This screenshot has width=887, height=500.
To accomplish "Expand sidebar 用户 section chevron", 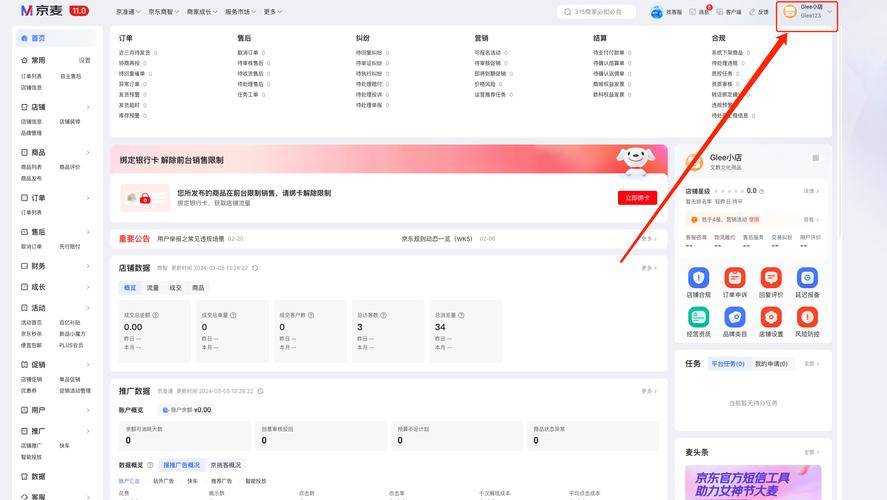I will [88, 410].
